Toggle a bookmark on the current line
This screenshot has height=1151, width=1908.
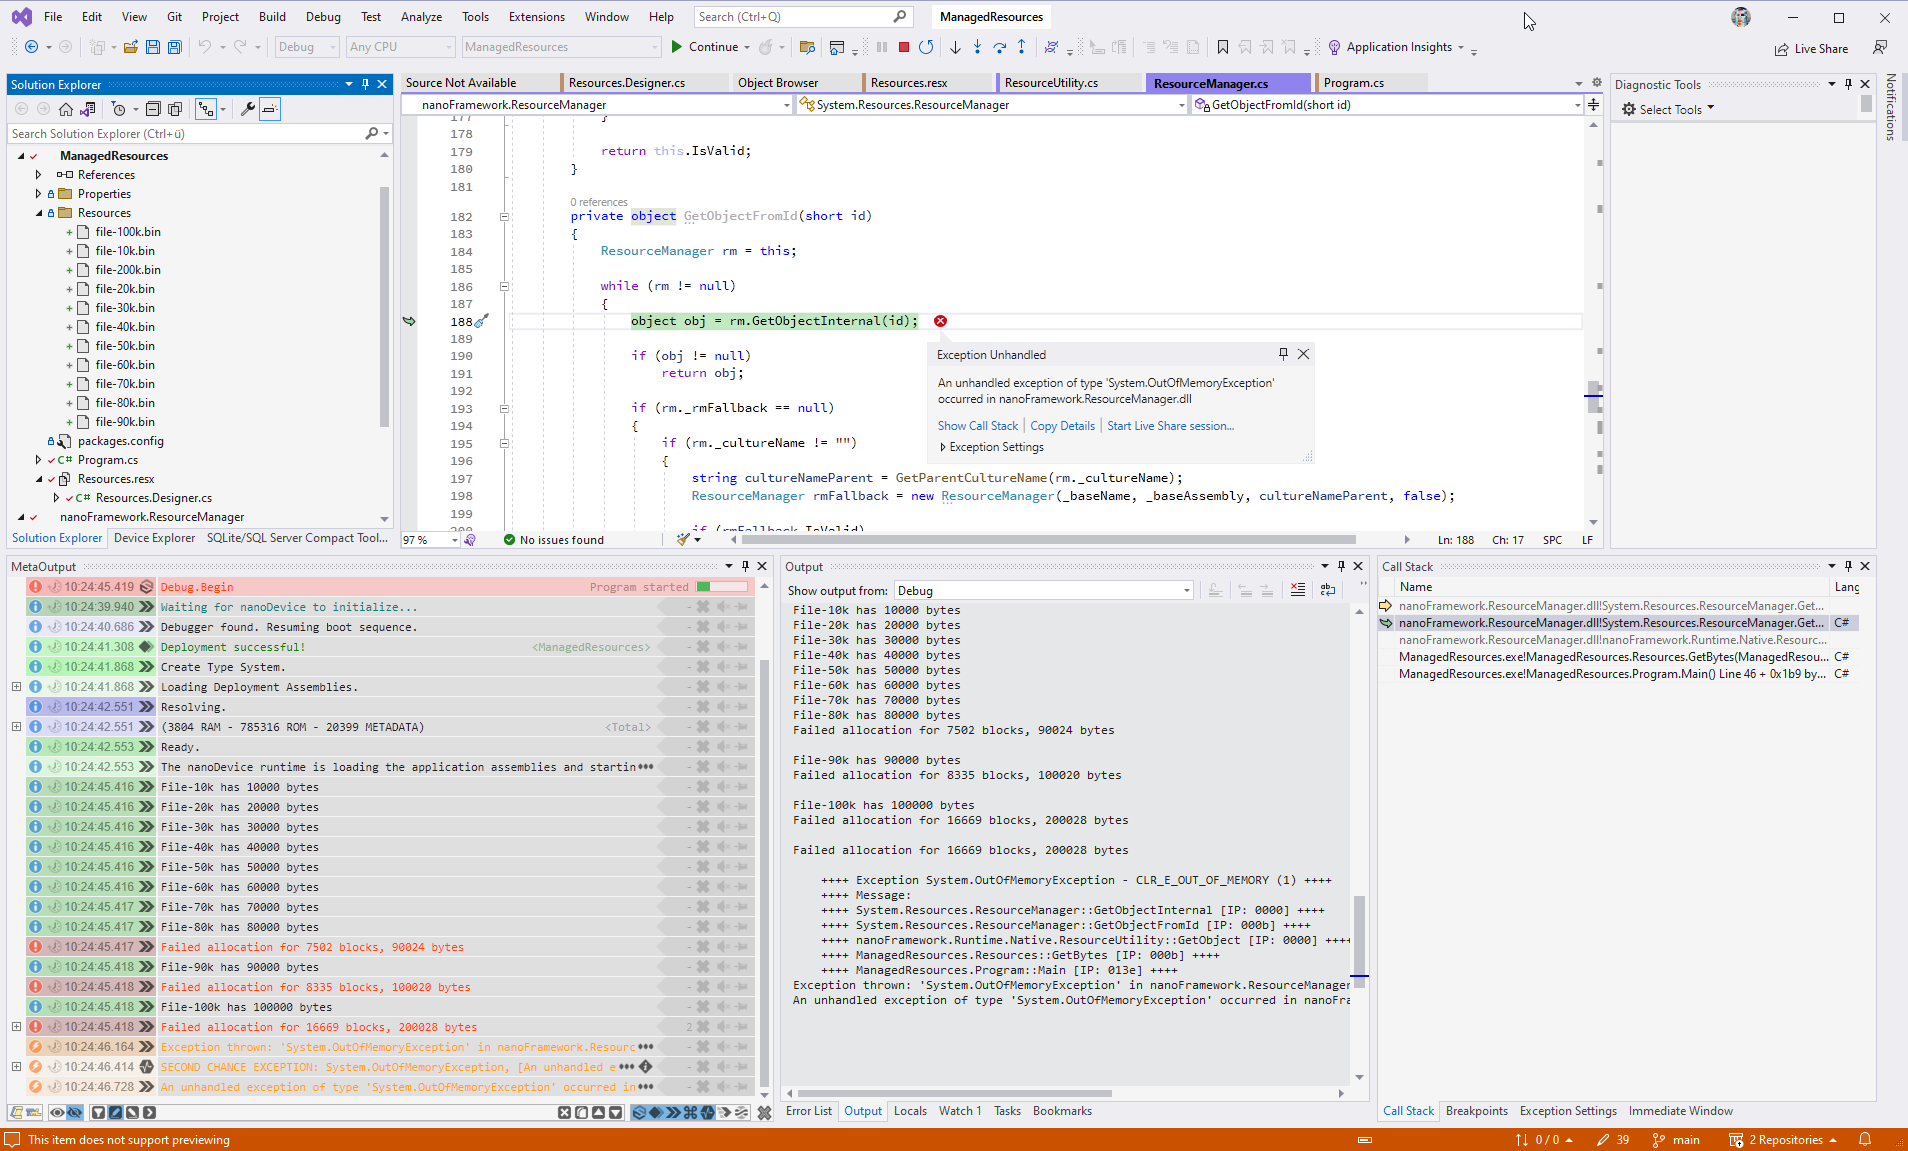(1223, 47)
